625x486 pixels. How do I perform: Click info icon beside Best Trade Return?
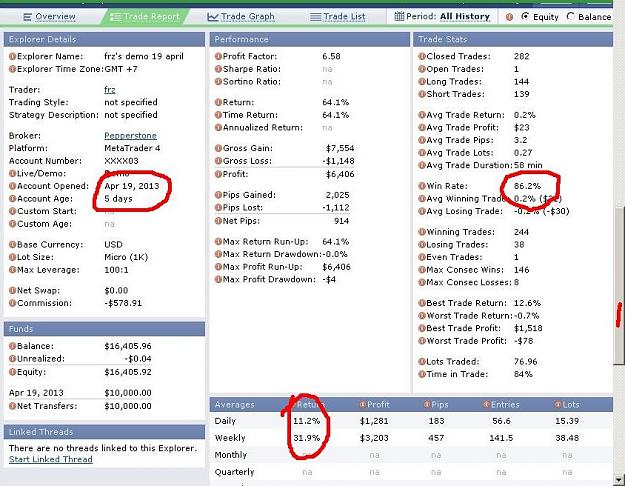point(422,303)
